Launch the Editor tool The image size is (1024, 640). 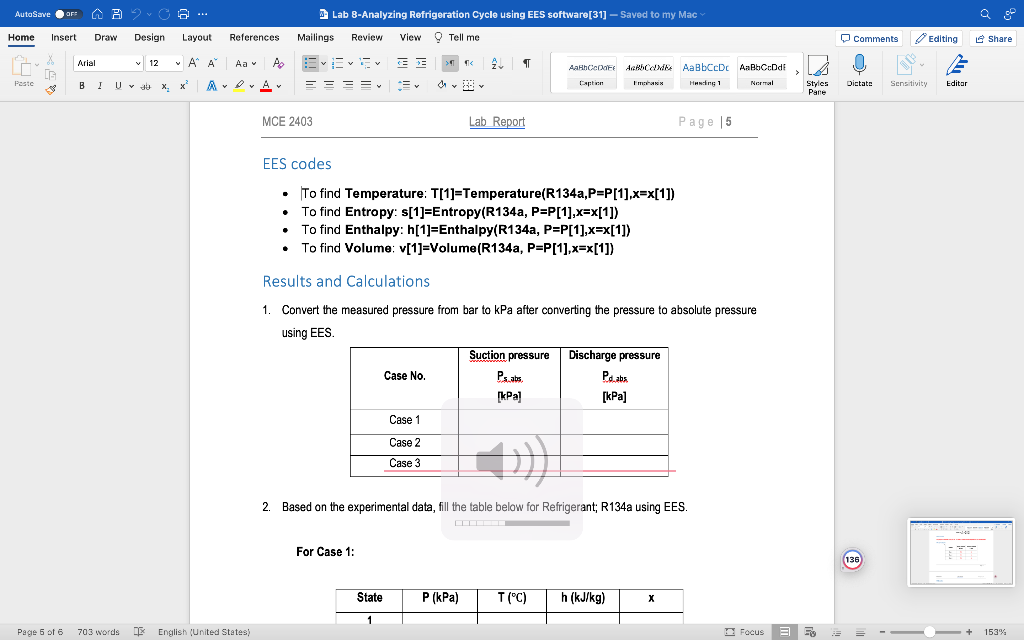point(957,71)
